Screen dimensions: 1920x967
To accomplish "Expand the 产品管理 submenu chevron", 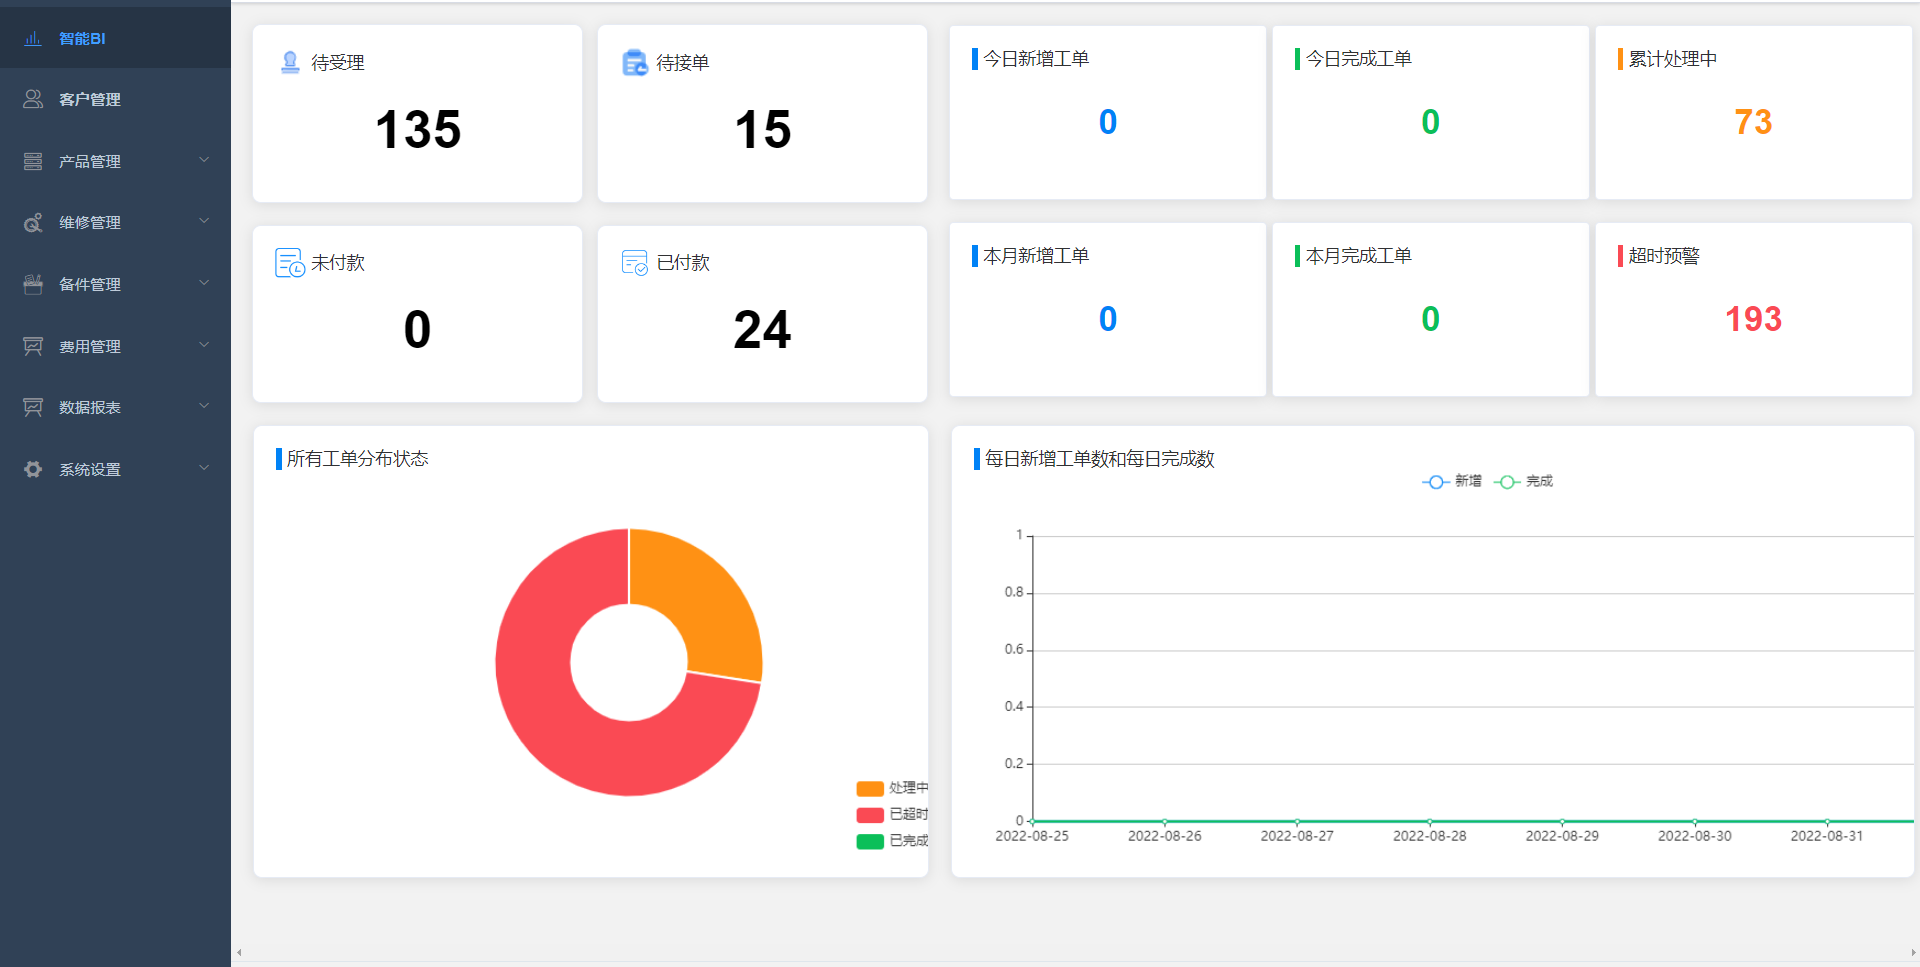I will [204, 160].
